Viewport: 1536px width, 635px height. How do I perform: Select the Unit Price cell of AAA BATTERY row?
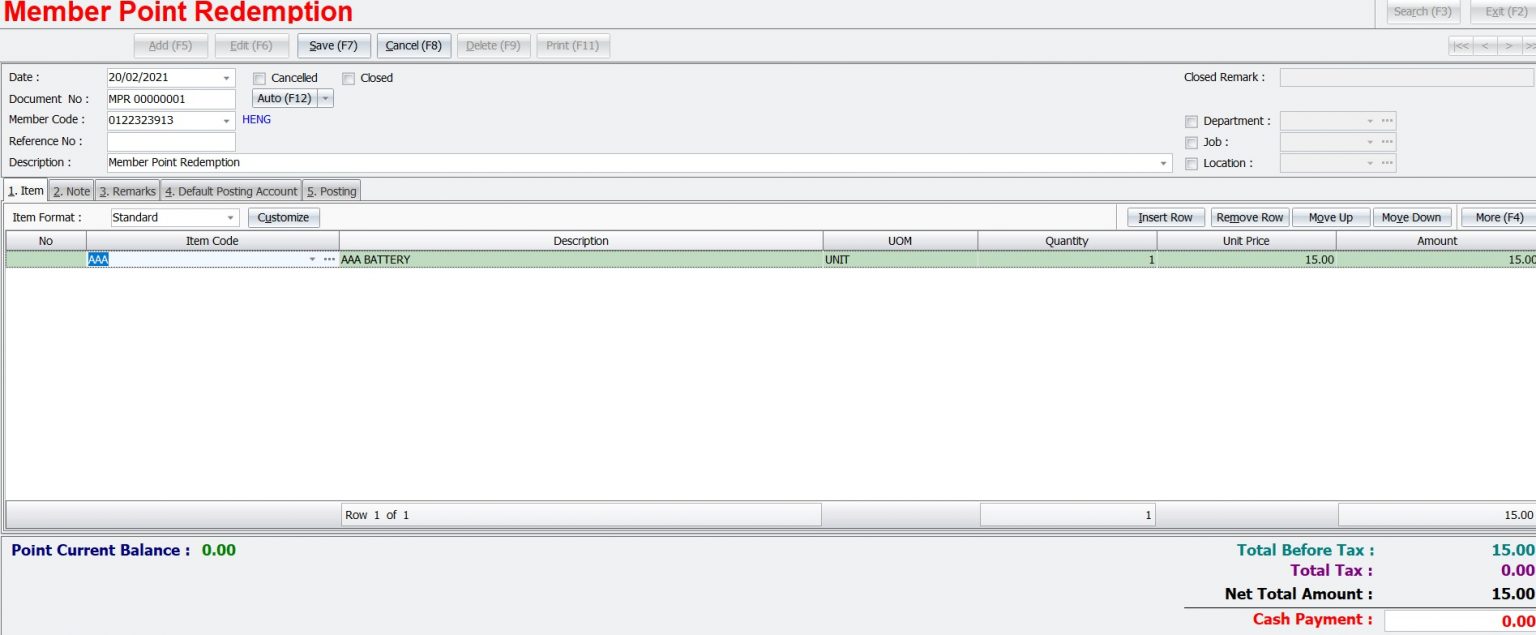point(1246,260)
